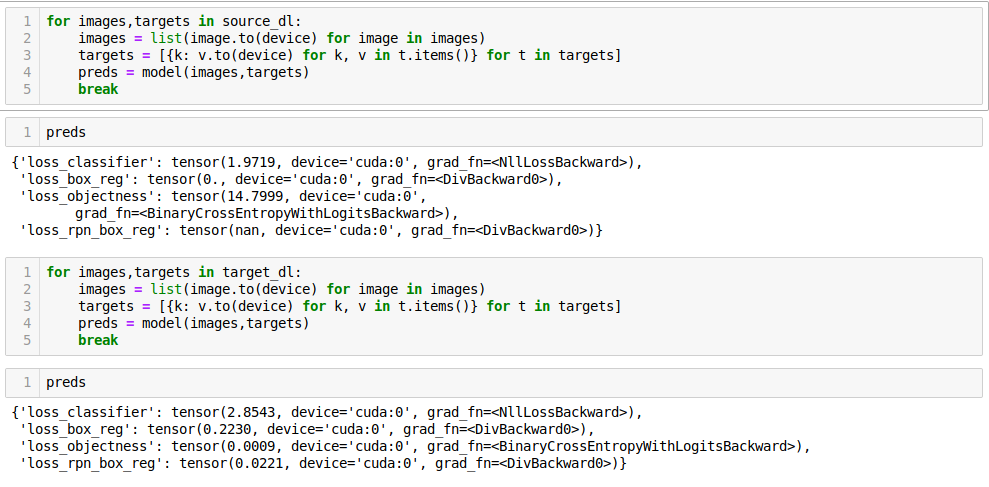Click the 'loss_box_reg' tensor(0.2230) output line

(x=307, y=430)
